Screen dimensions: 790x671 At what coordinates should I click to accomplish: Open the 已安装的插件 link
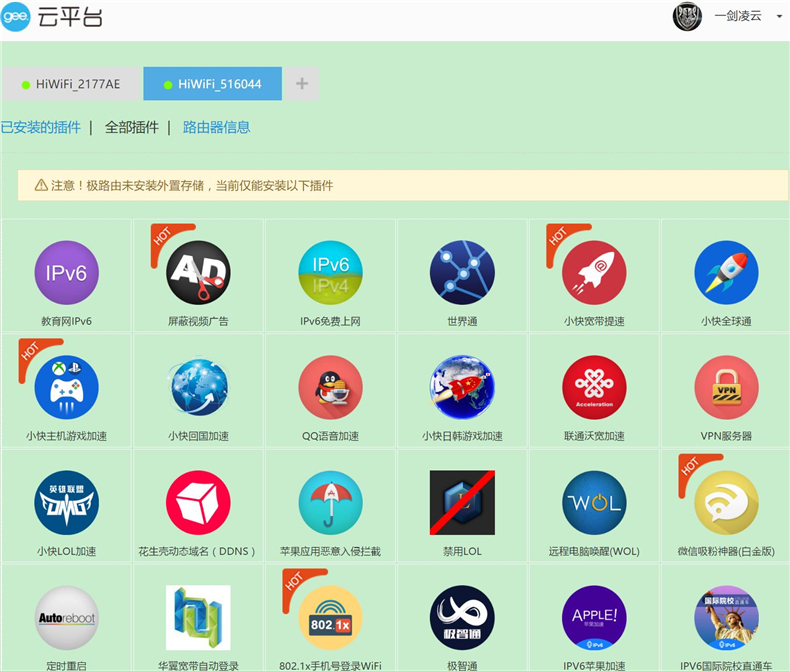[x=41, y=127]
